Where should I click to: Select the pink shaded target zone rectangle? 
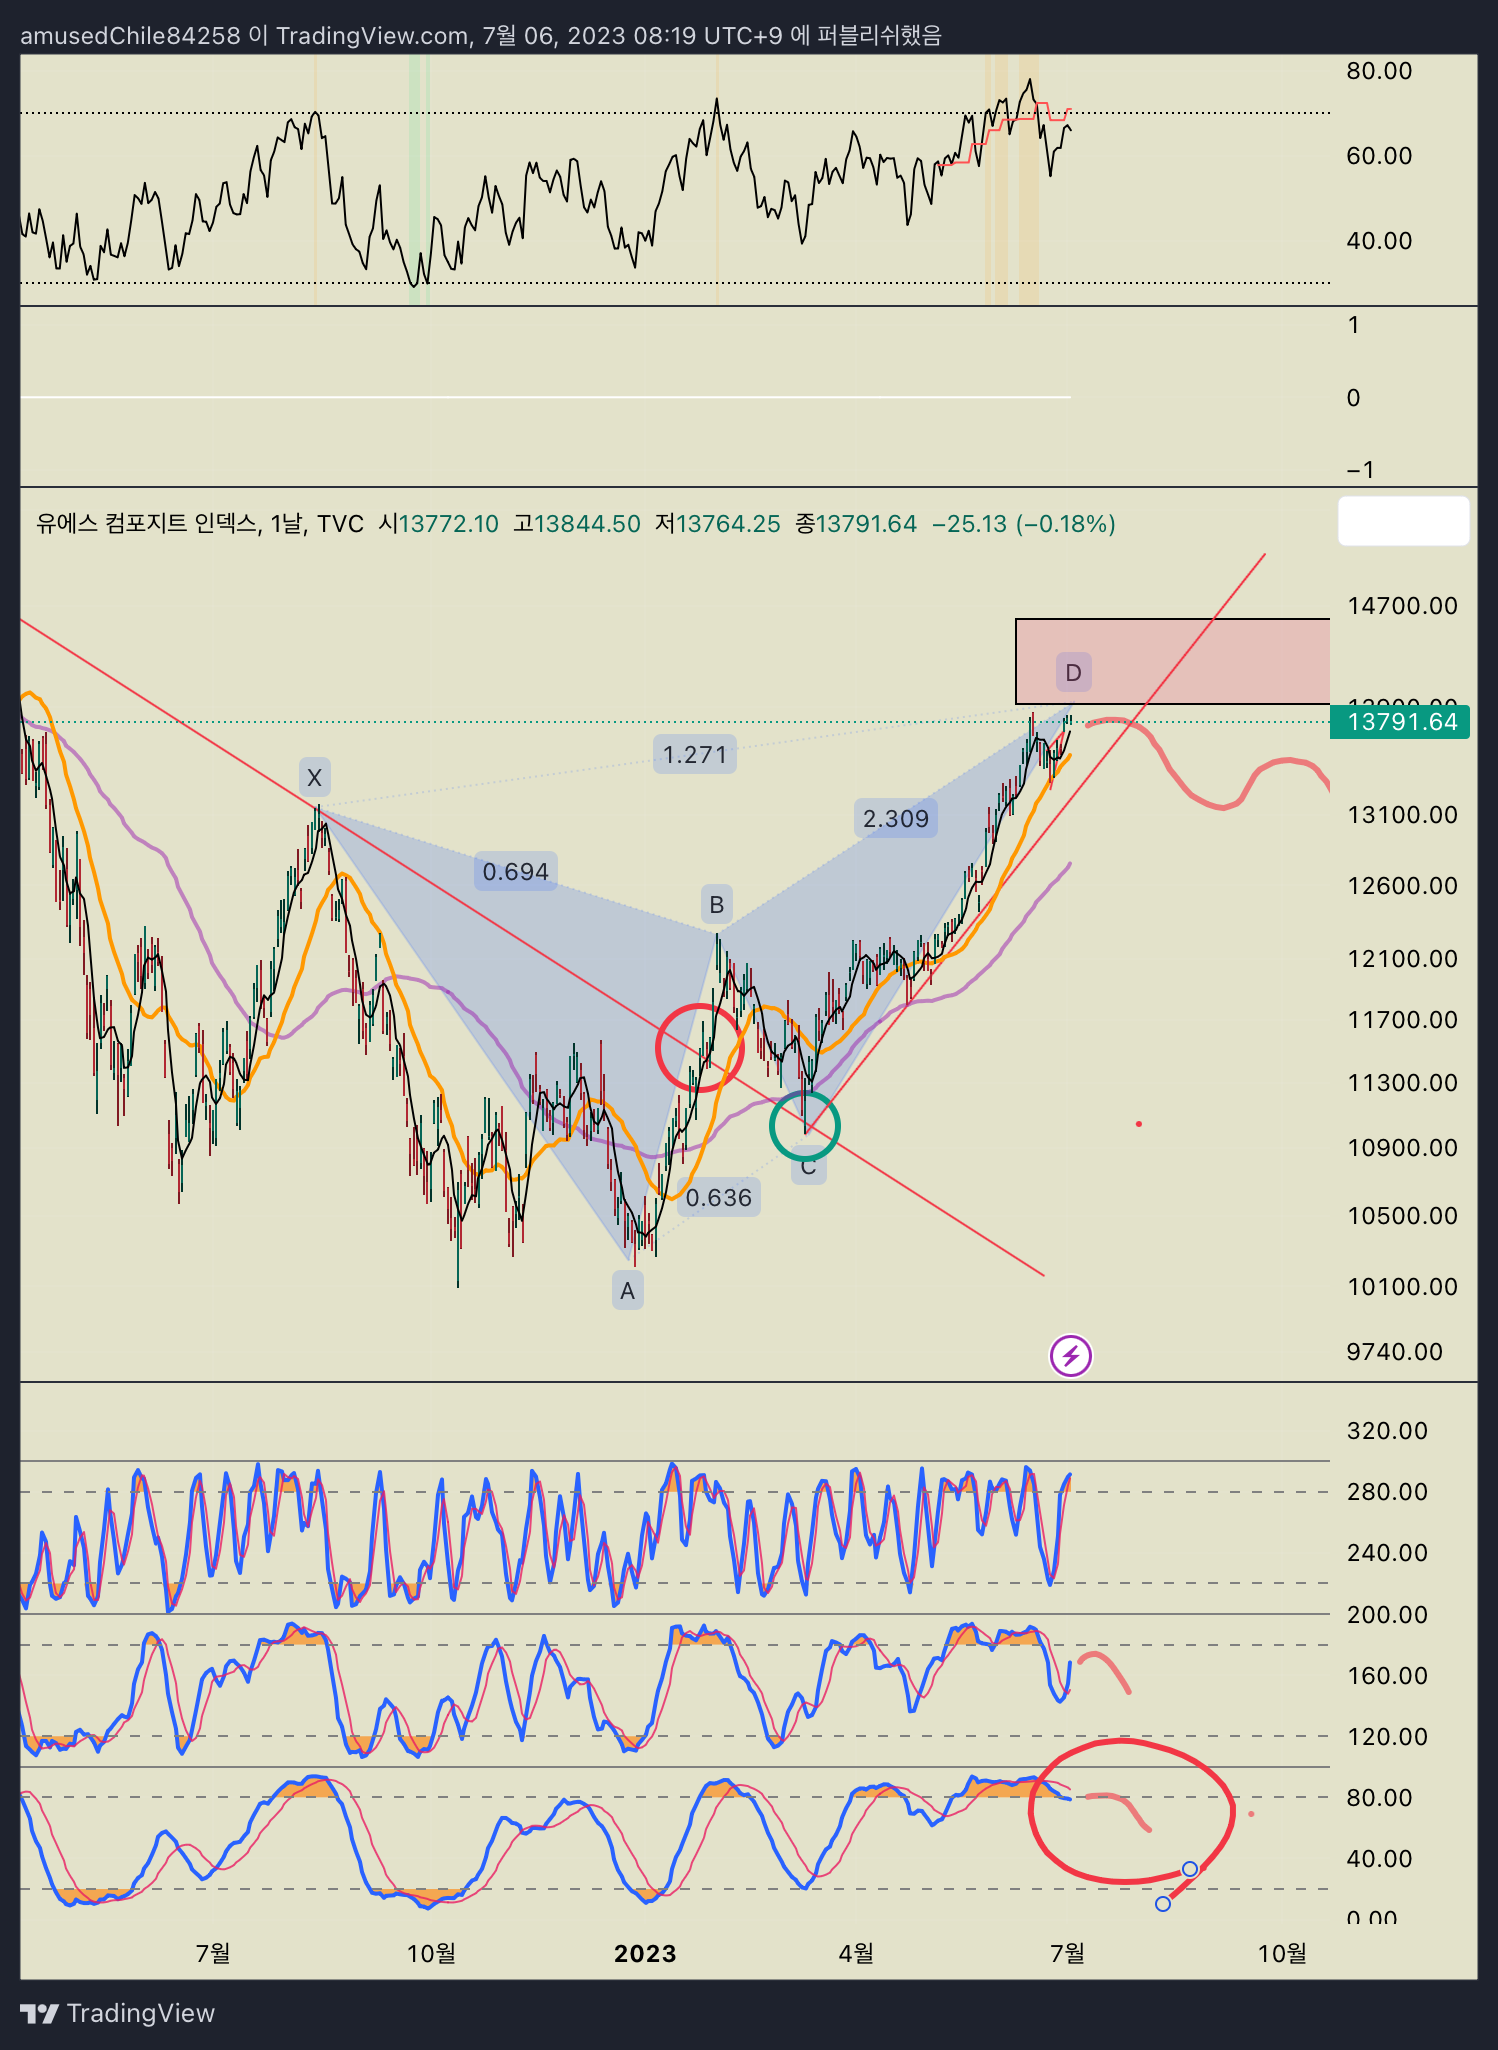click(x=1173, y=661)
